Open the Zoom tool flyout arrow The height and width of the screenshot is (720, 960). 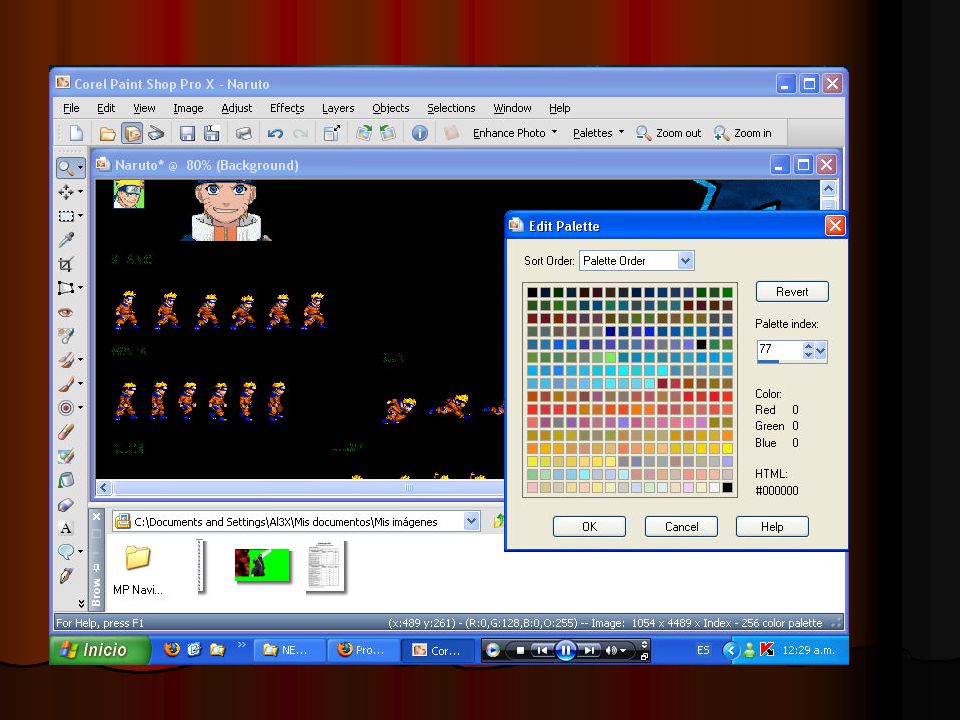pos(80,167)
